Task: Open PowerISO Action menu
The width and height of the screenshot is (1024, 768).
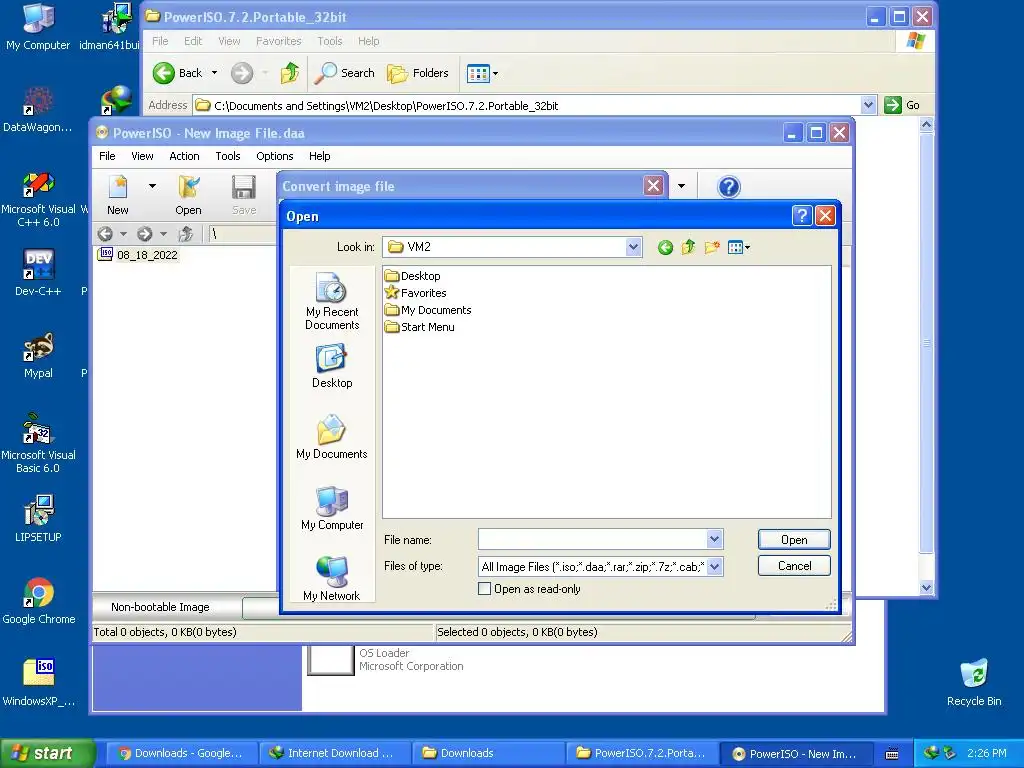Action: [x=184, y=156]
